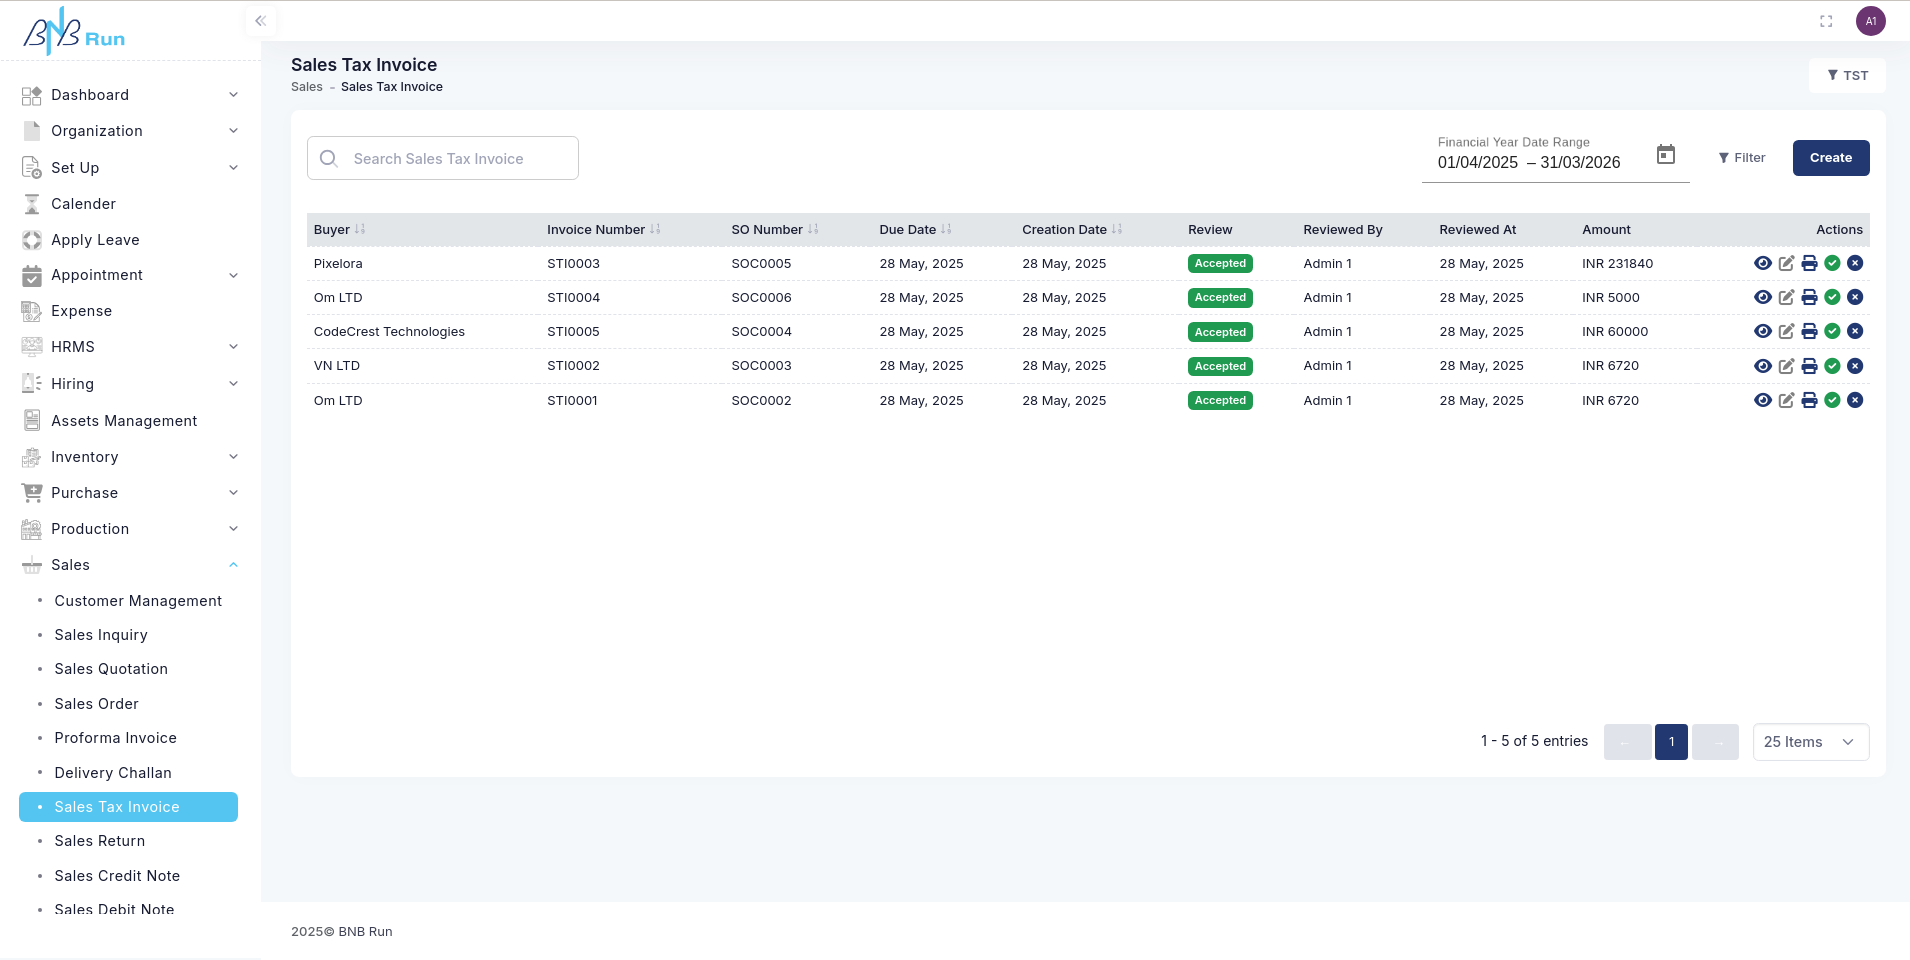Print invoice STI0003
Image resolution: width=1910 pixels, height=960 pixels.
(1809, 263)
